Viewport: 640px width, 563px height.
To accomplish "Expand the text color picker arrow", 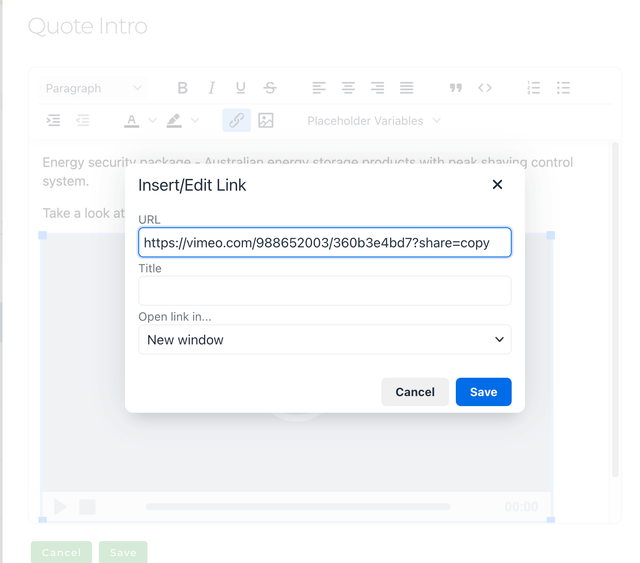I will tap(152, 121).
